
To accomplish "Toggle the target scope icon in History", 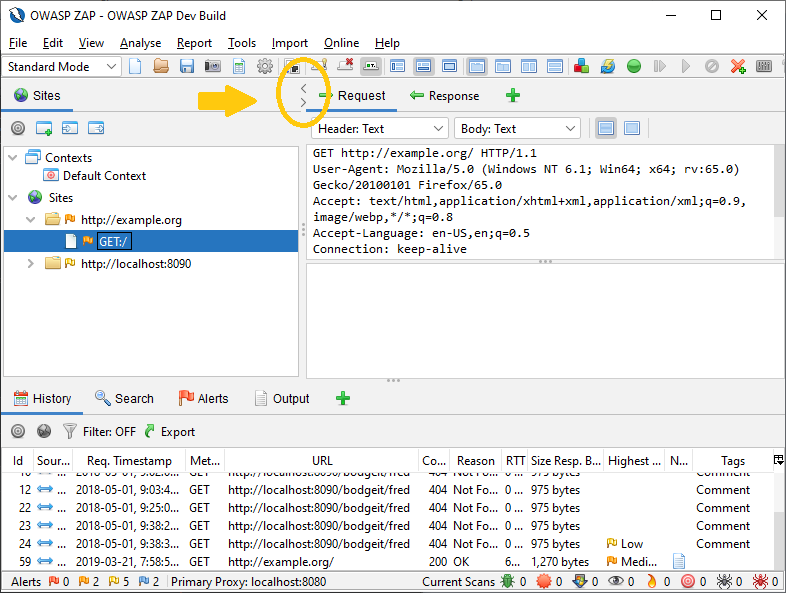I will pyautogui.click(x=17, y=432).
